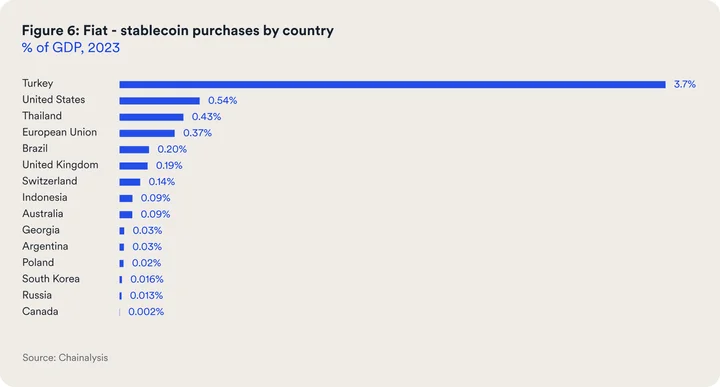Viewport: 720px width, 387px height.
Task: Click the Switzerland bar
Action: [x=129, y=182]
